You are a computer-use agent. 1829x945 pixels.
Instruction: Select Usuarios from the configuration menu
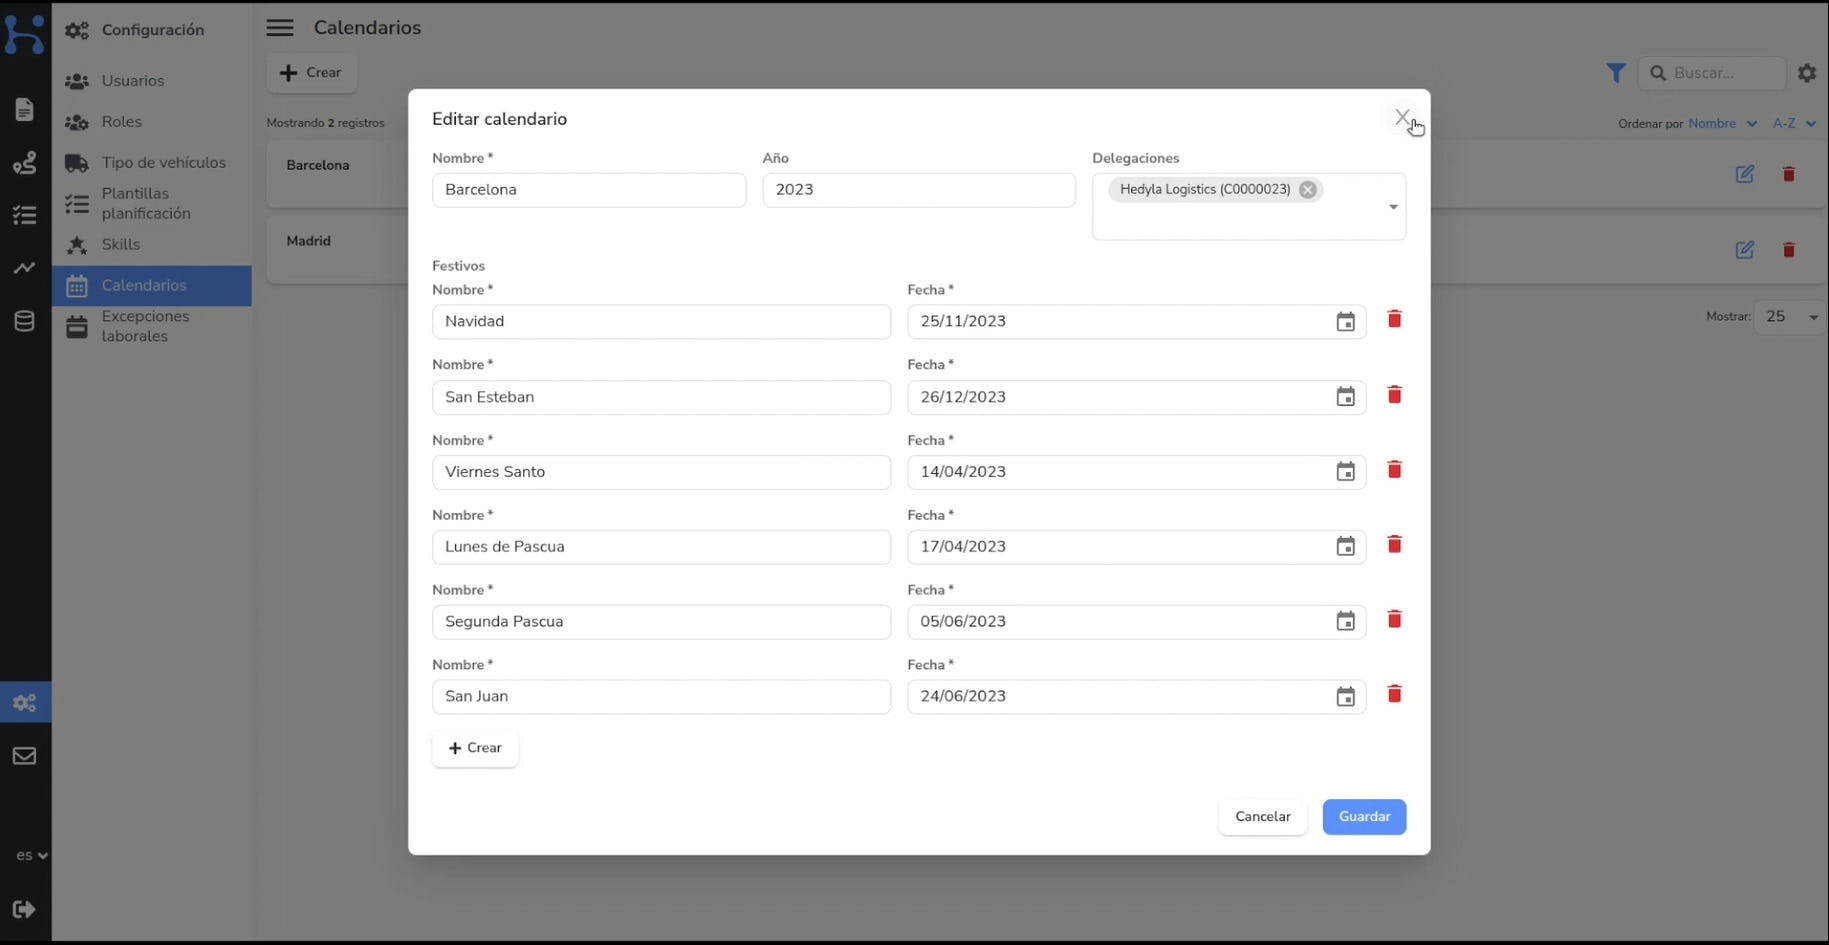point(133,80)
